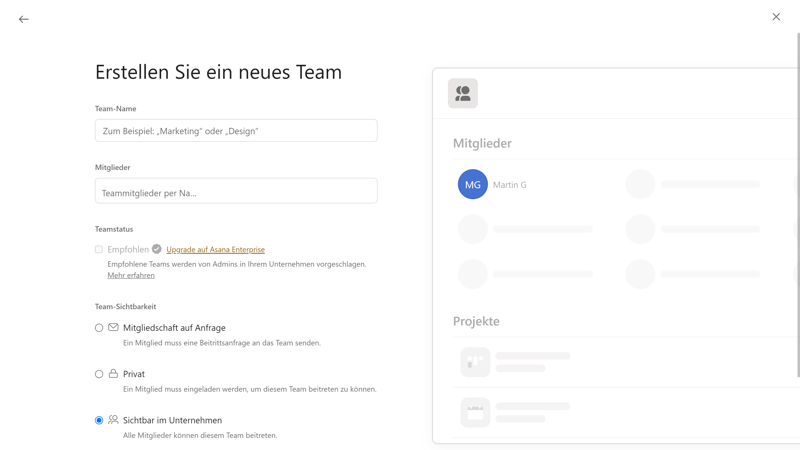
Task: Click the Teamstatus section label
Action: click(114, 229)
